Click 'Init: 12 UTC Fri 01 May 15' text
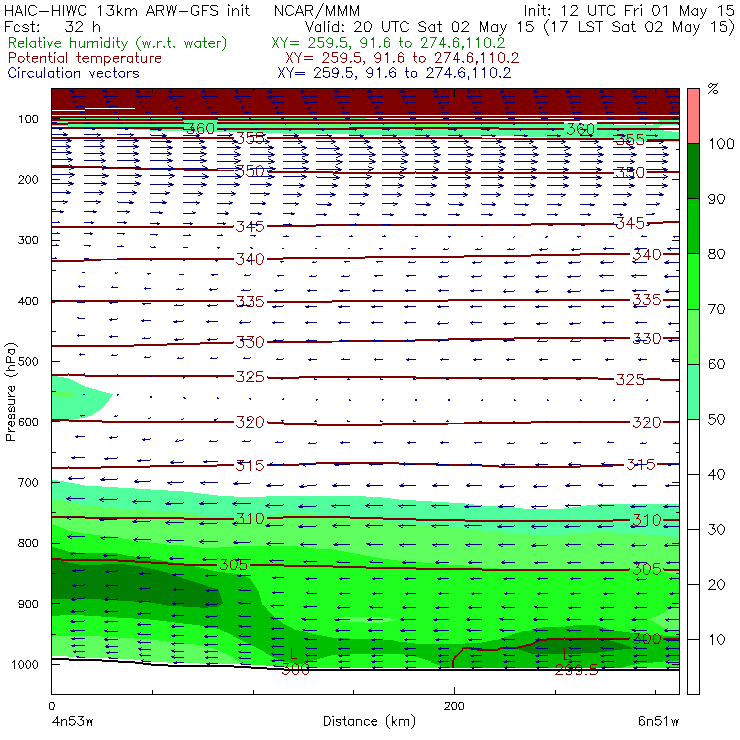Image resolution: width=740 pixels, height=740 pixels. pyautogui.click(x=629, y=11)
